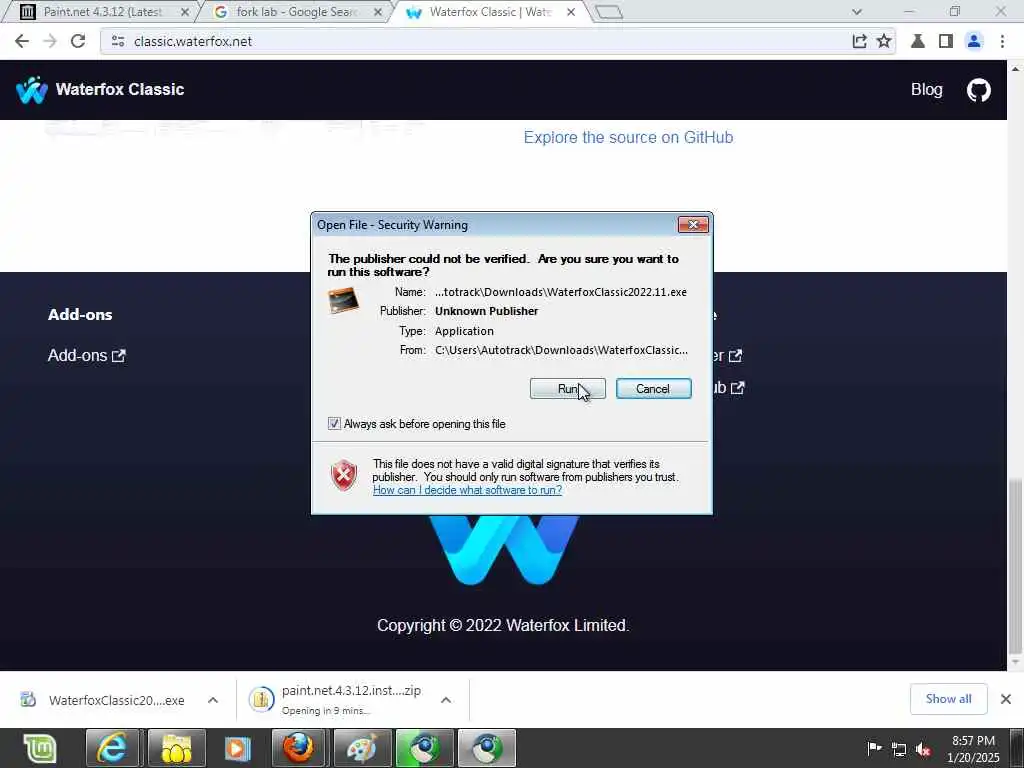
Task: Go forward in browser history
Action: click(50, 41)
